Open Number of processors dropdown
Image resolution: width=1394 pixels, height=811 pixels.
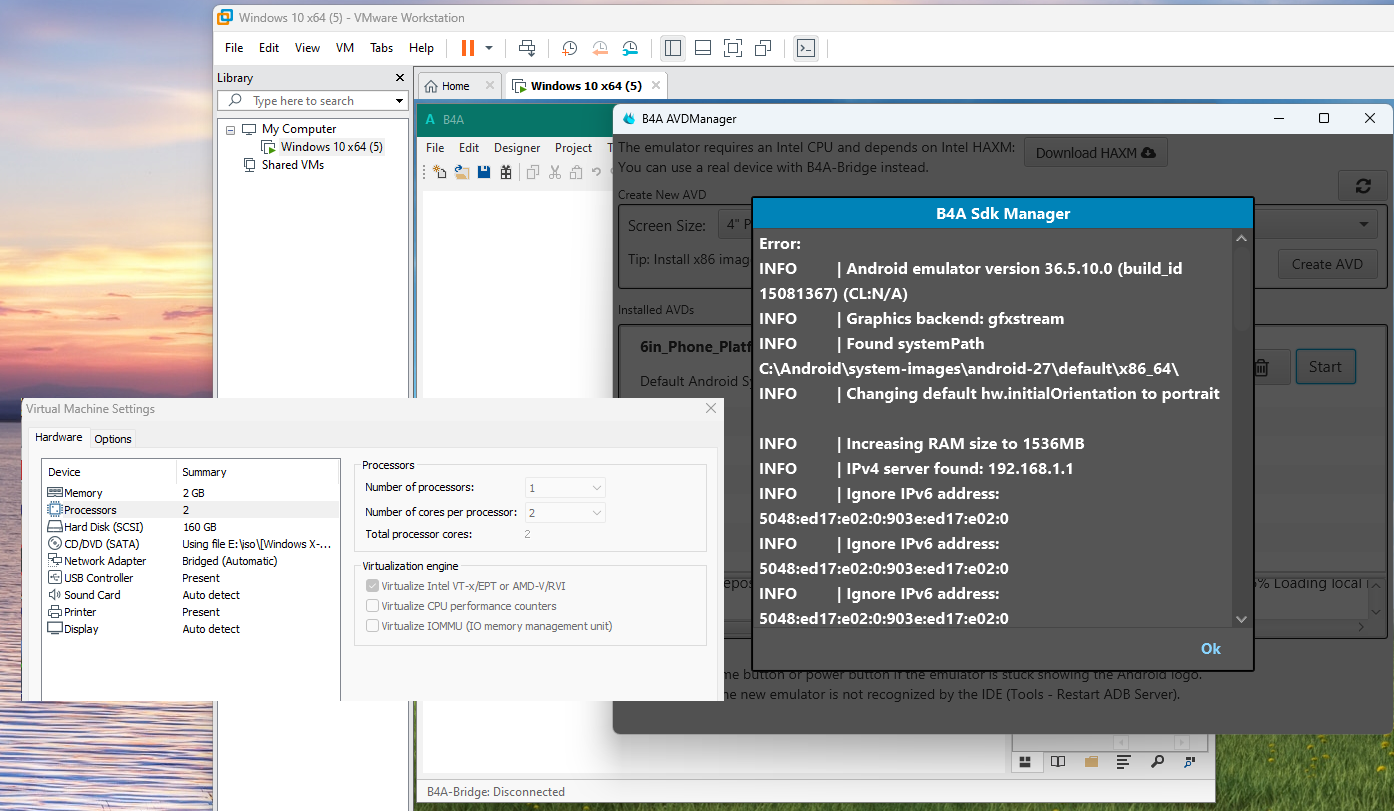pyautogui.click(x=565, y=488)
